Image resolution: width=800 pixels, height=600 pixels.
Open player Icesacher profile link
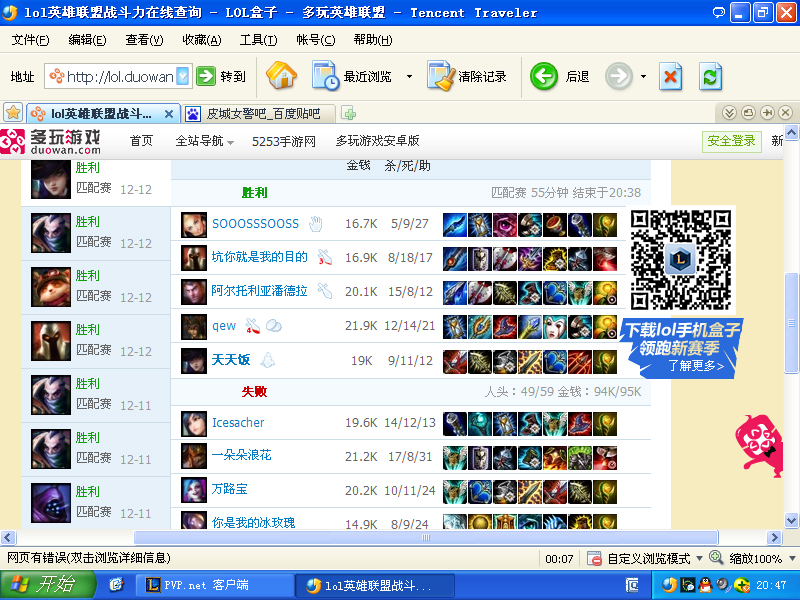(x=238, y=422)
